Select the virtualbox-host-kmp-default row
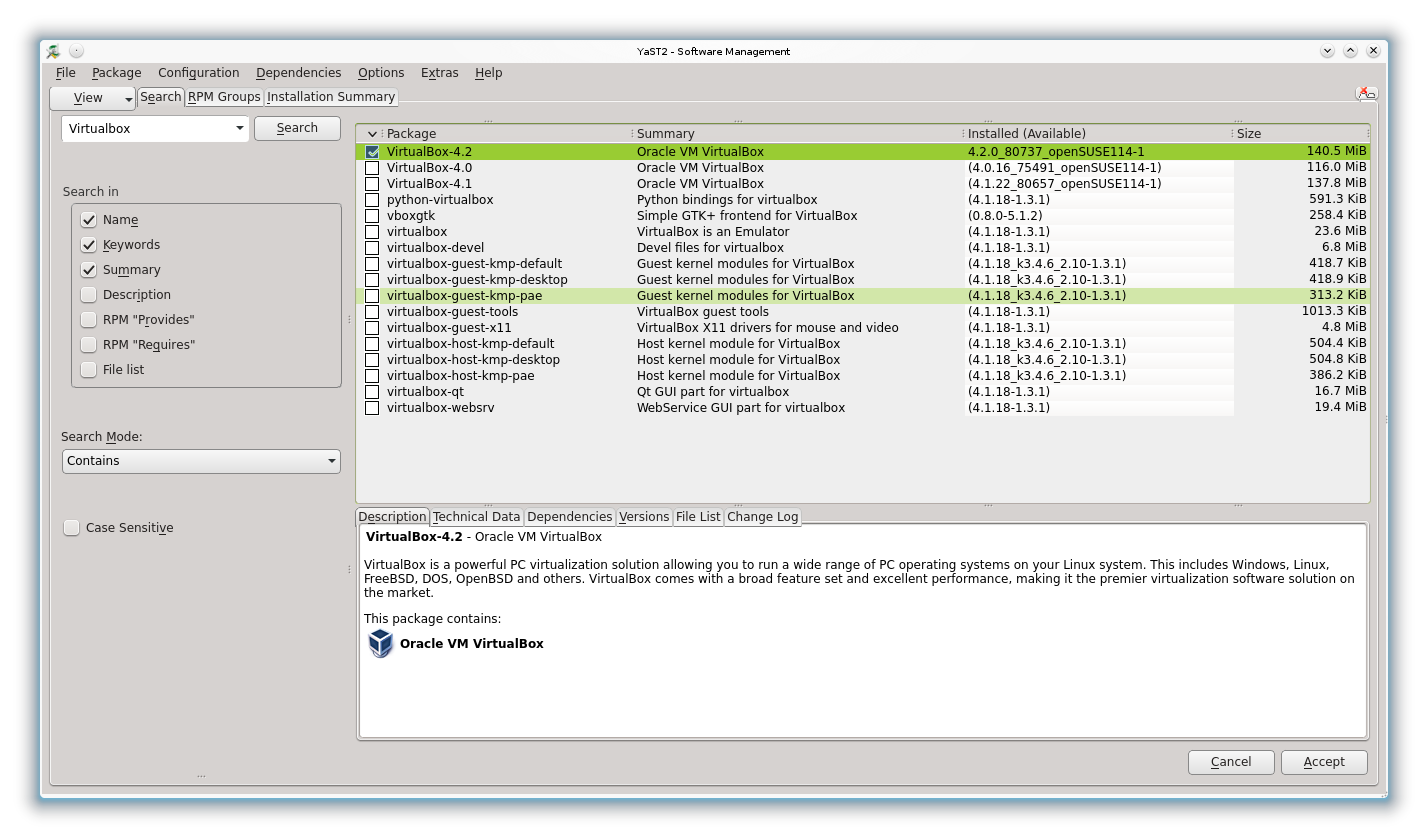This screenshot has width=1428, height=838. point(863,344)
